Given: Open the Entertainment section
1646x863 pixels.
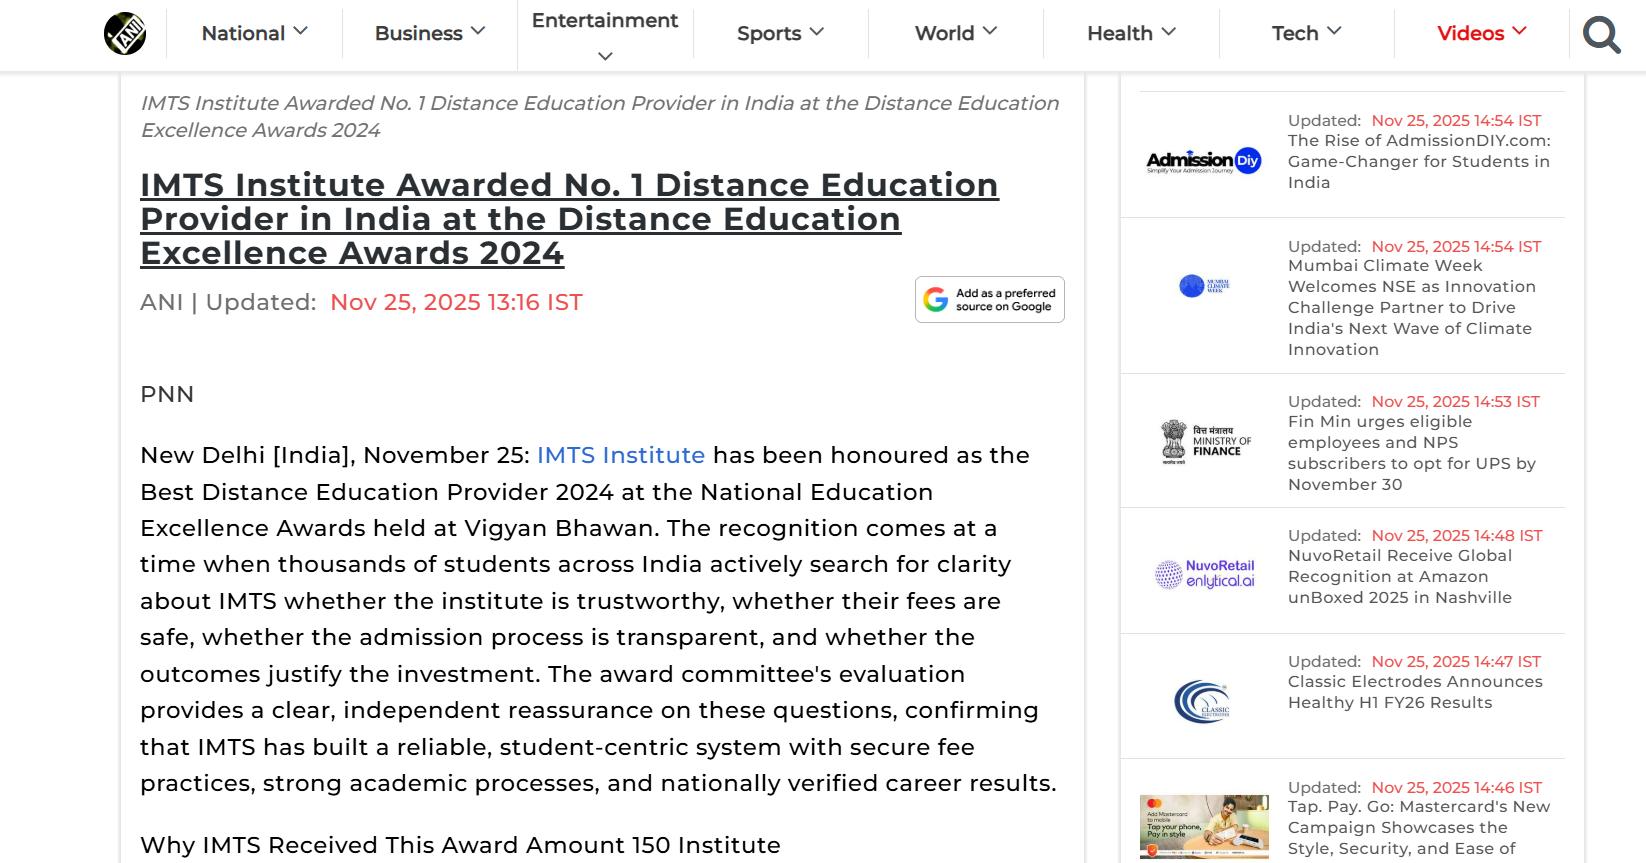Looking at the screenshot, I should pos(605,21).
